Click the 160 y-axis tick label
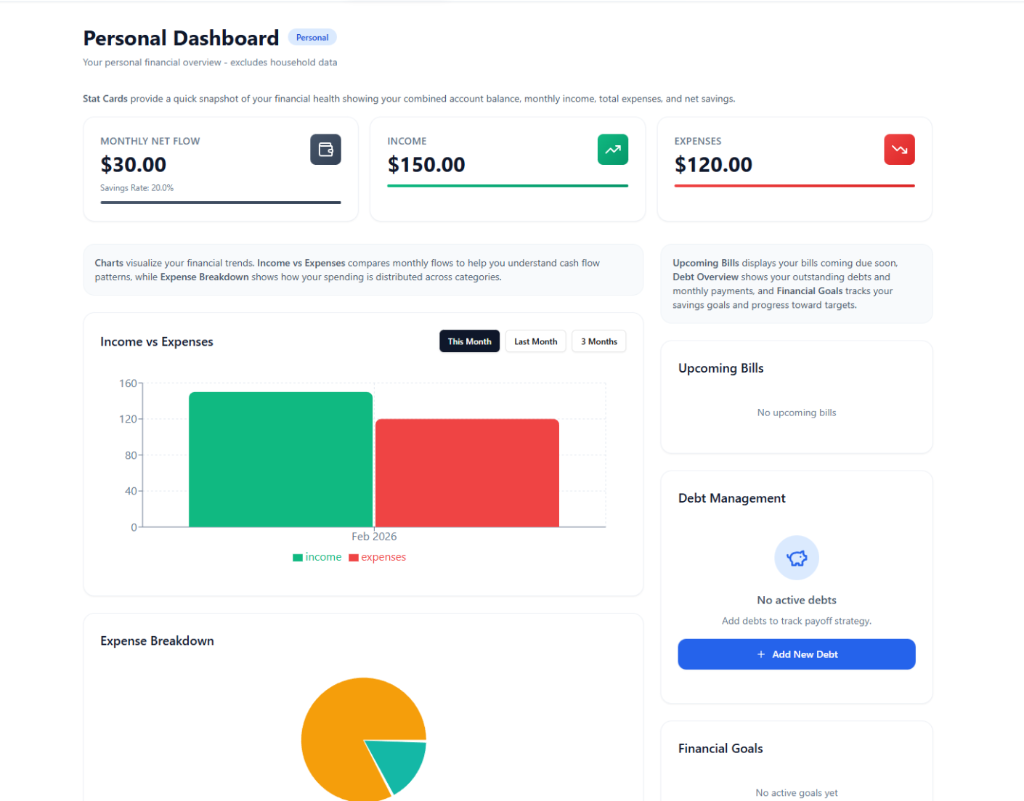 click(x=128, y=383)
